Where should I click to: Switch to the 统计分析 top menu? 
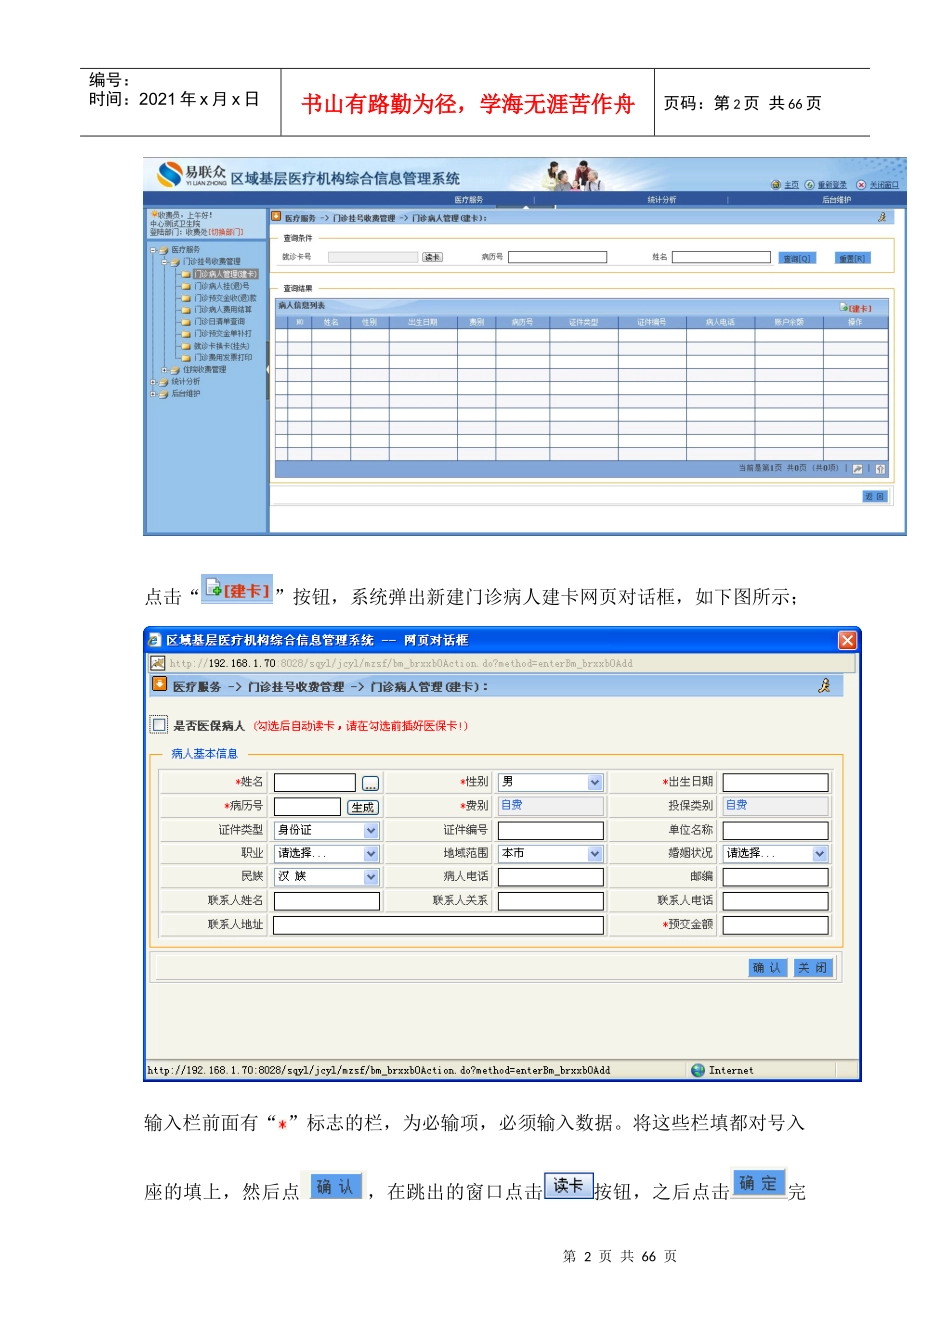coord(661,200)
